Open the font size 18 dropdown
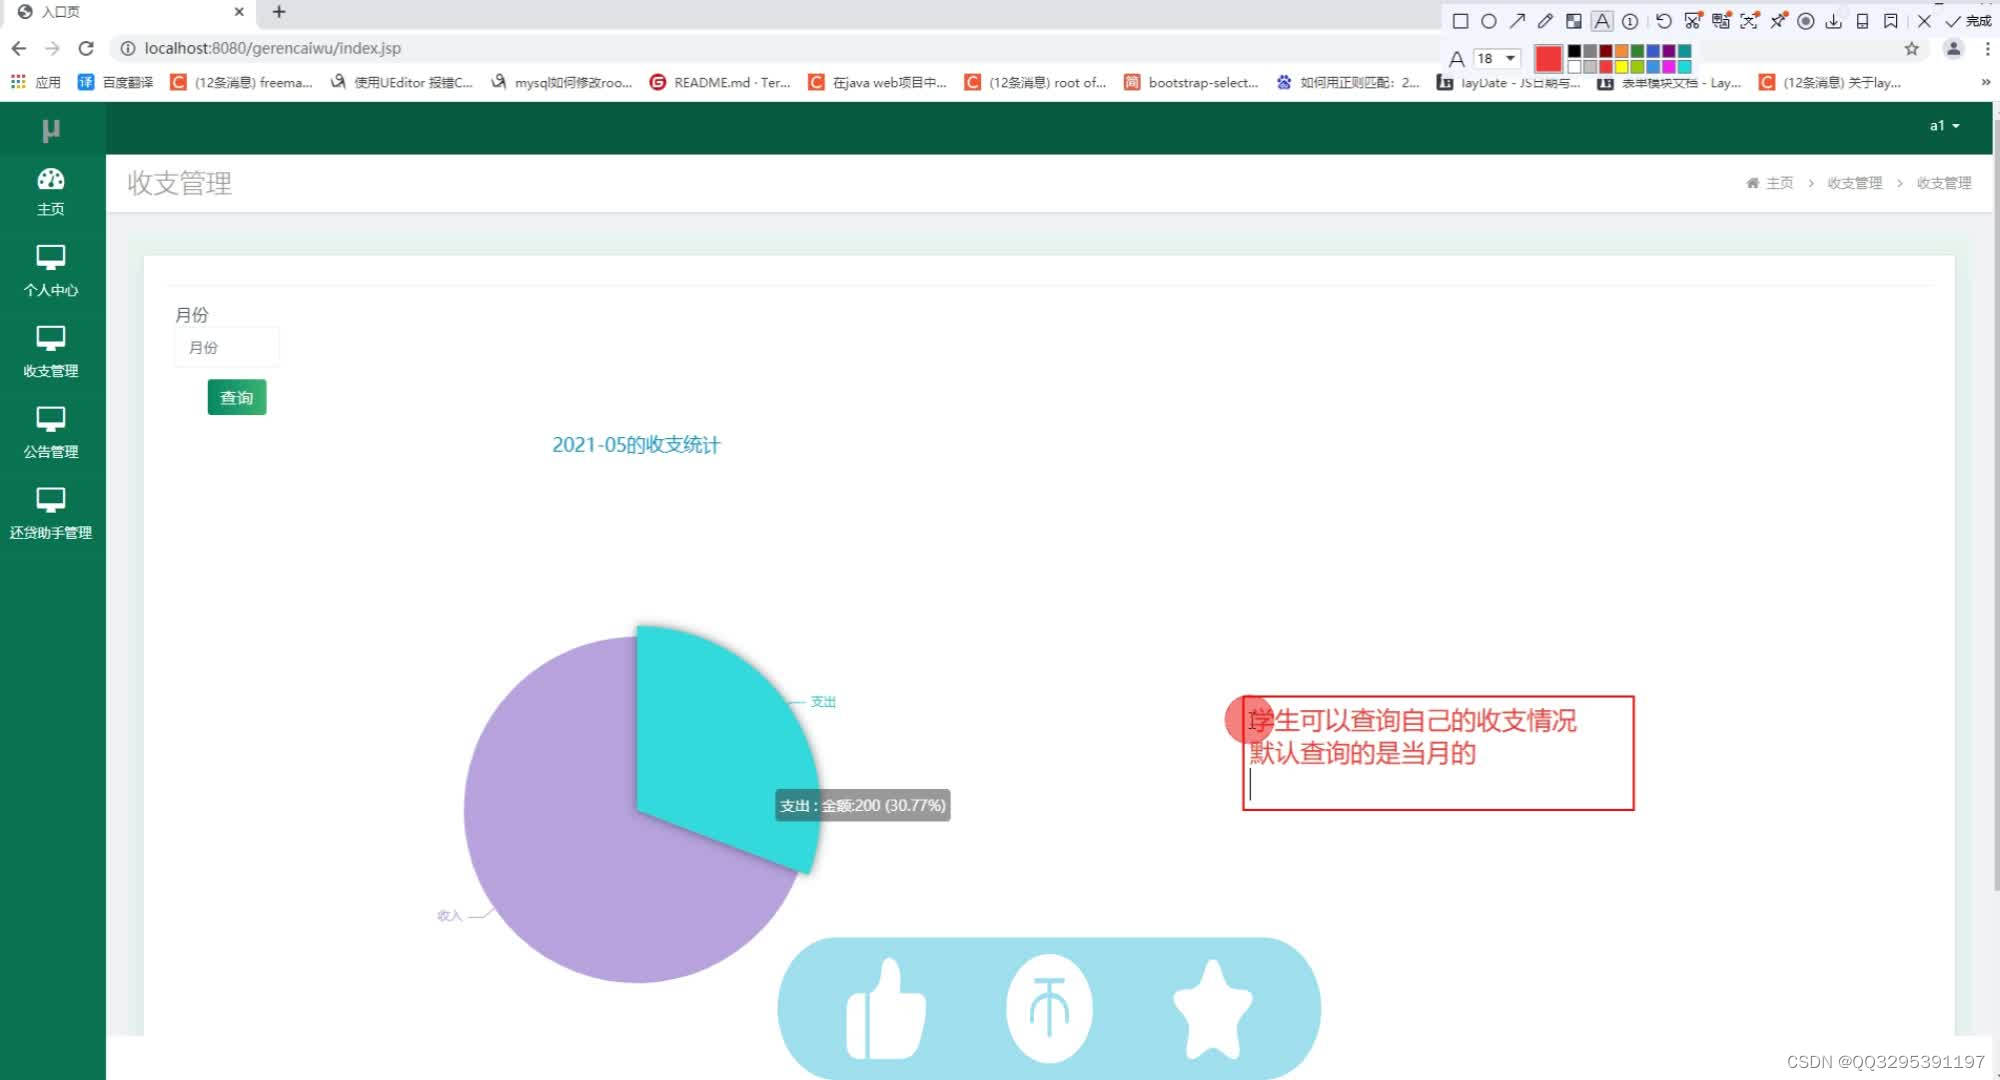 pyautogui.click(x=1497, y=58)
